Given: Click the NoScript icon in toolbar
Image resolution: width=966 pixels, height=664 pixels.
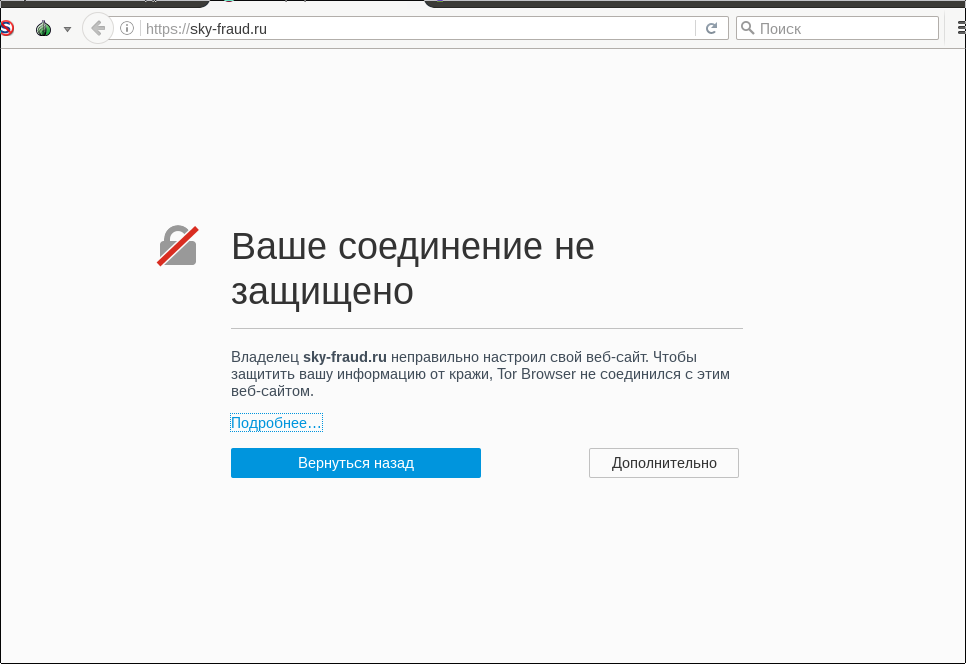Looking at the screenshot, I should (7, 28).
